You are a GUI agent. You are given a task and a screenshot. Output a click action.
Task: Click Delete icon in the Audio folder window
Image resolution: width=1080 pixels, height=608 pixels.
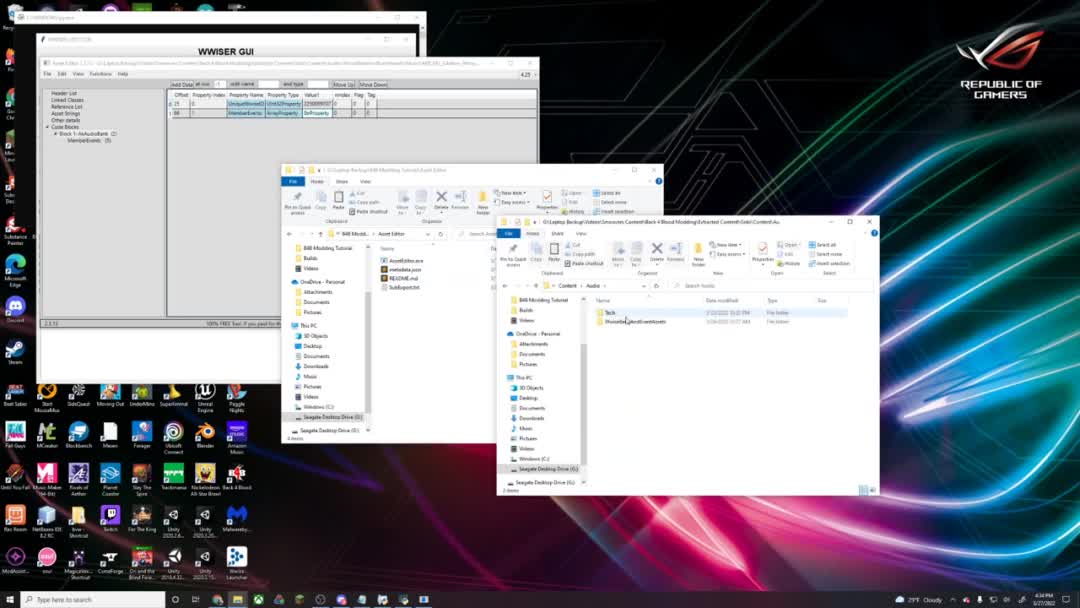656,250
